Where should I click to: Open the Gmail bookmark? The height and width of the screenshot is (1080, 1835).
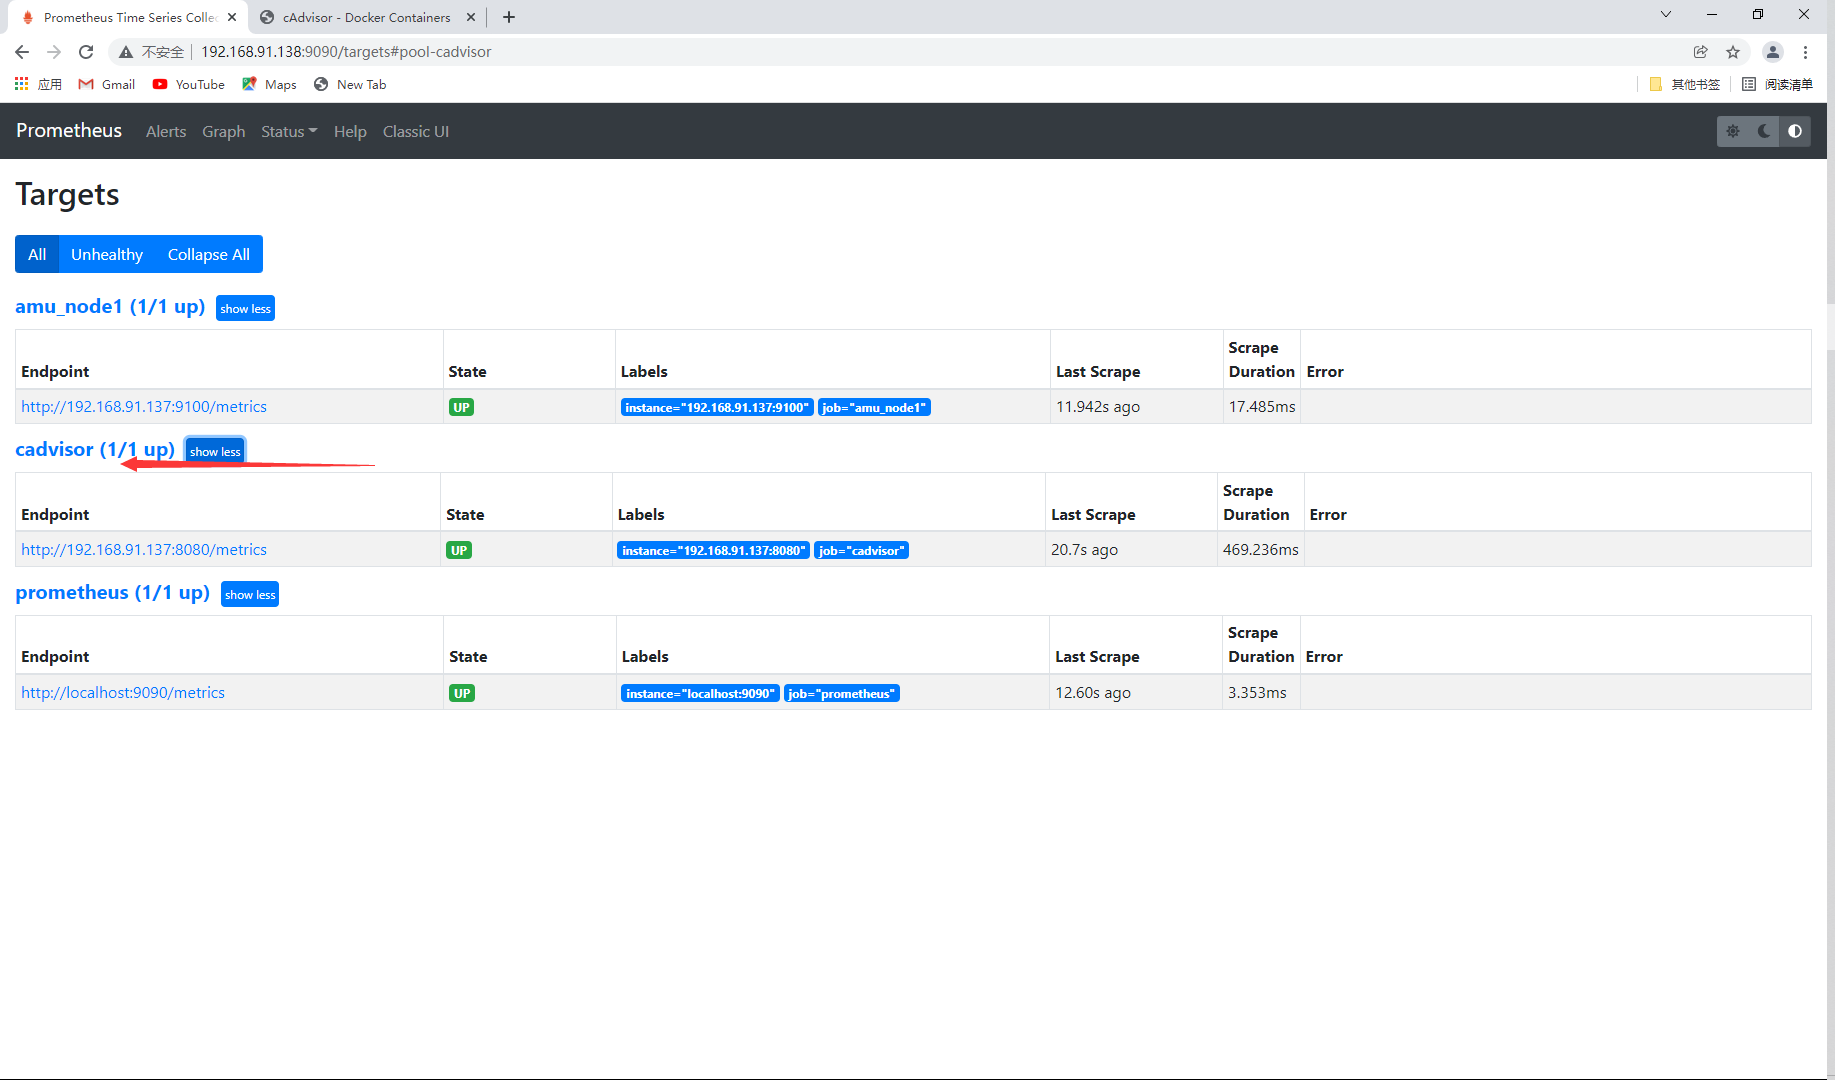(x=107, y=84)
